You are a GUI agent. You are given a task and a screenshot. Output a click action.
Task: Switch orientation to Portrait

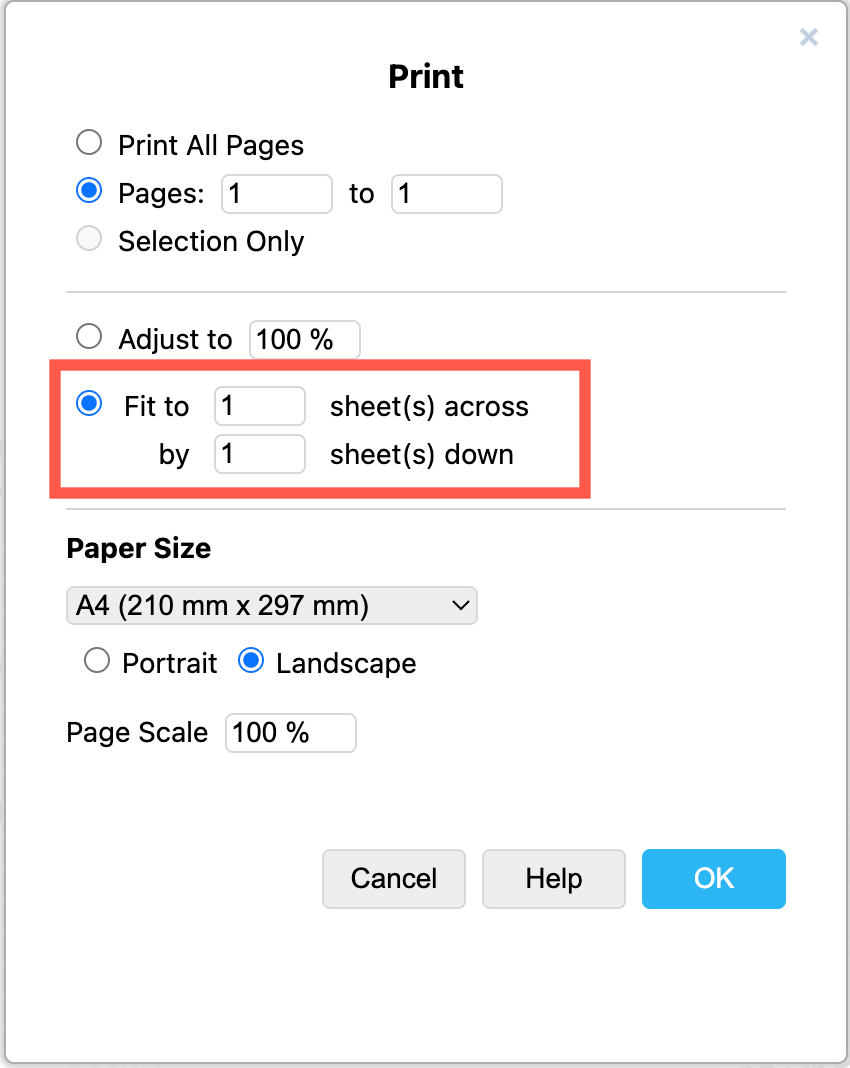(x=96, y=660)
